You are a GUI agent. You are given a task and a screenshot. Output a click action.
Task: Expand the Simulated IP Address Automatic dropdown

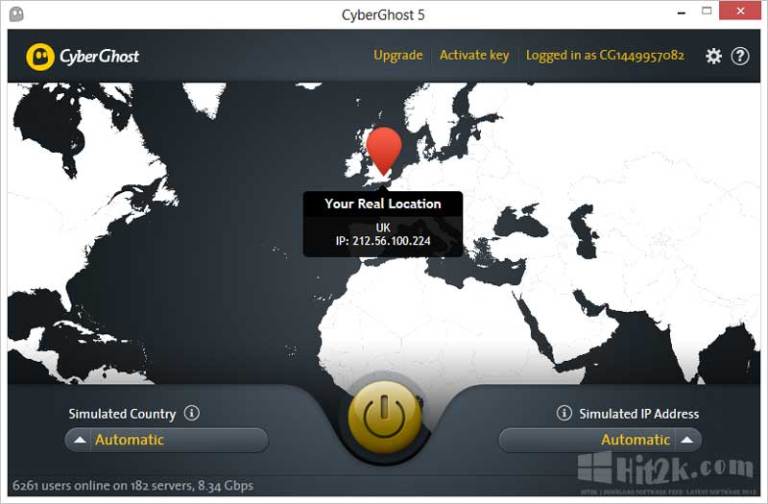600,440
